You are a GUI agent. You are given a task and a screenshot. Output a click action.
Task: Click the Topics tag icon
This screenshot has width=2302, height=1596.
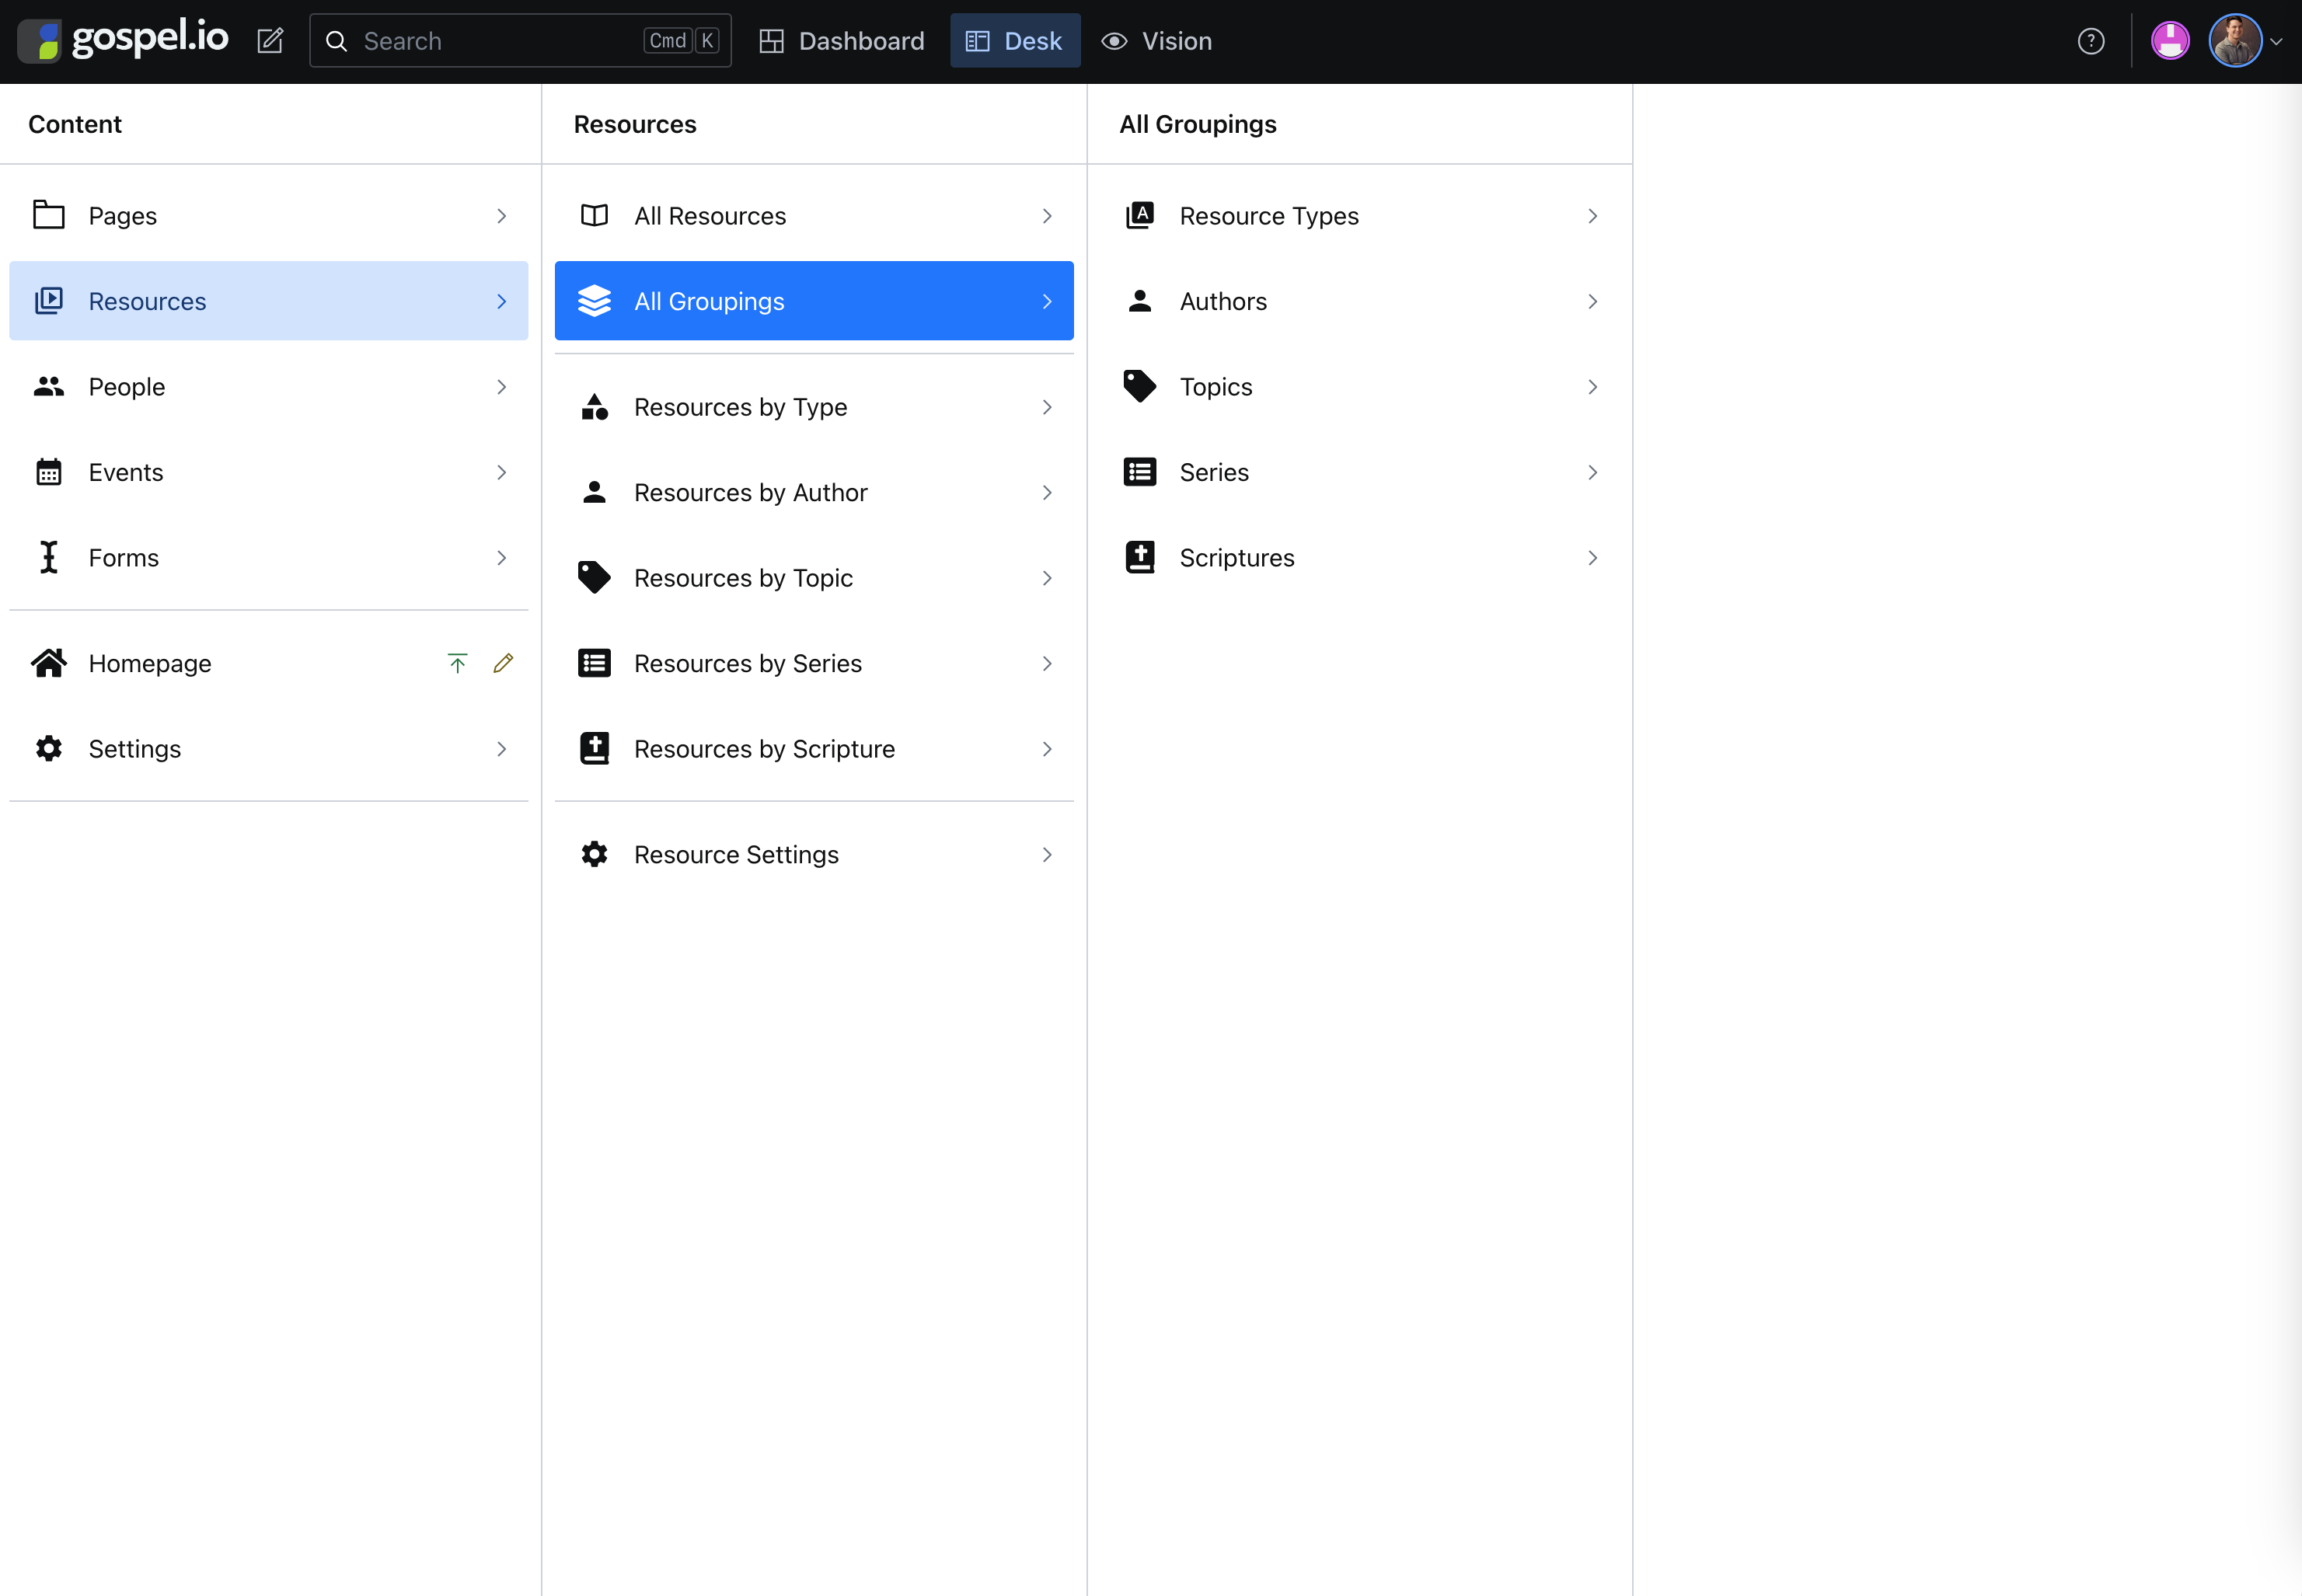click(1140, 386)
